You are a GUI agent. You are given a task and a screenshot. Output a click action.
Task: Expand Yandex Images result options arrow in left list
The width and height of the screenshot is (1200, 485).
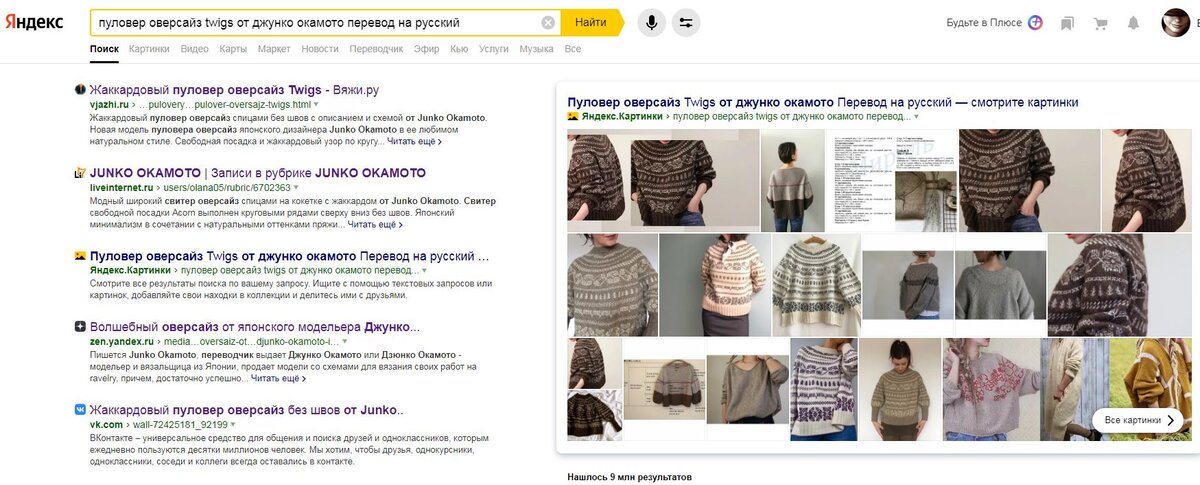424,271
